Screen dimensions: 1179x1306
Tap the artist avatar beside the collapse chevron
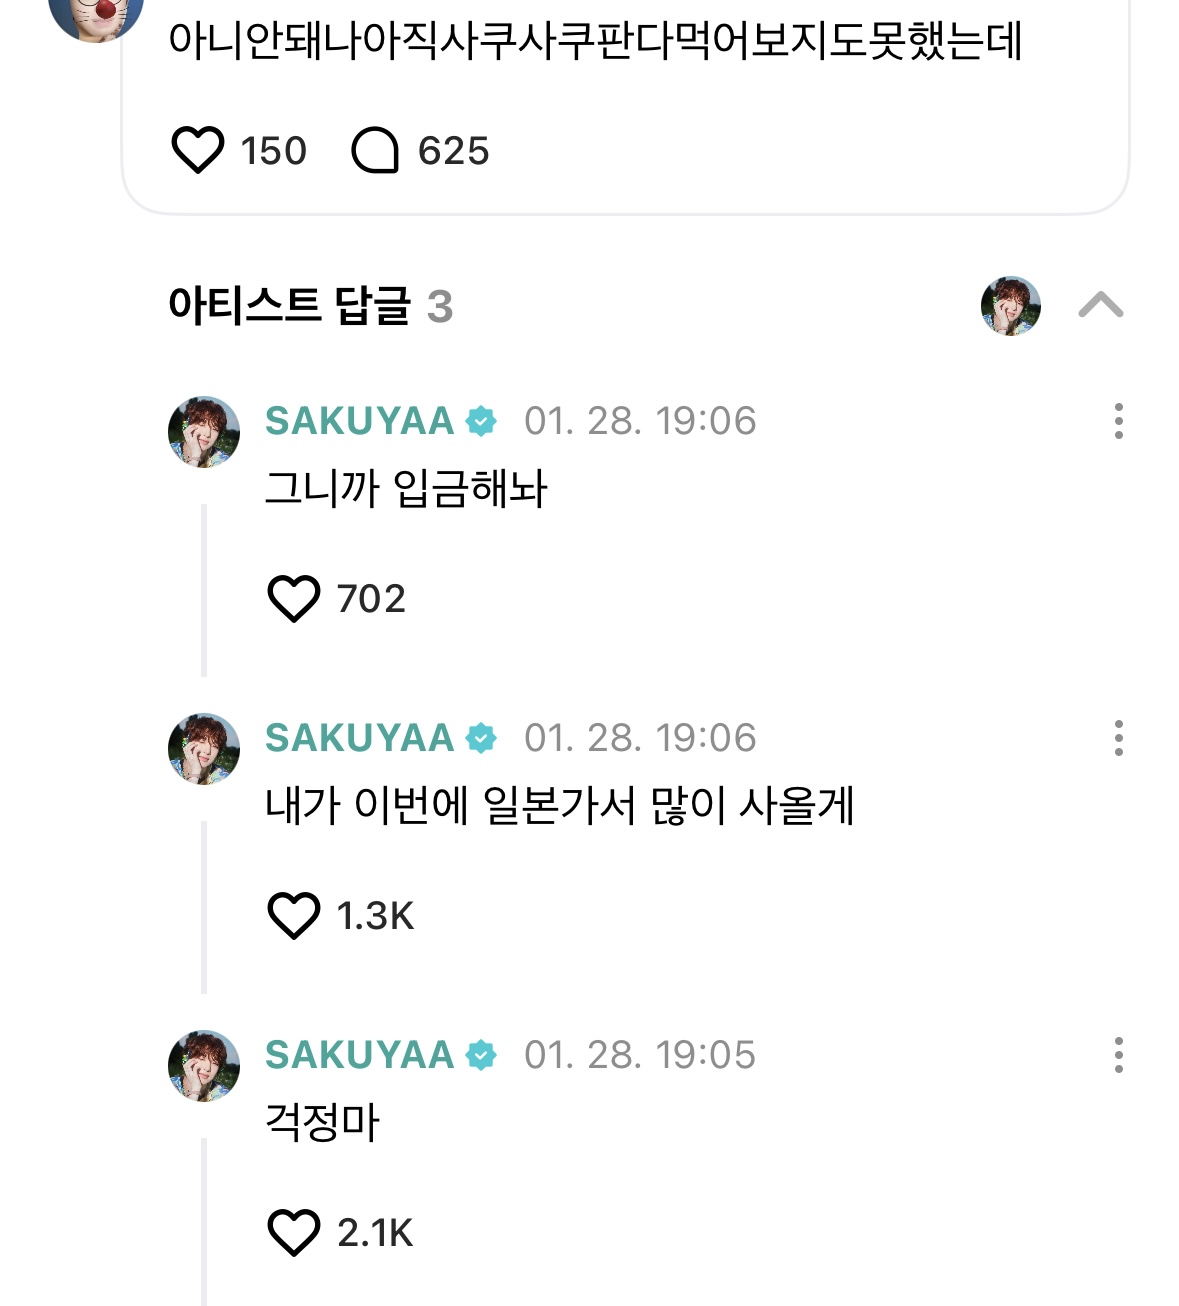(1010, 306)
